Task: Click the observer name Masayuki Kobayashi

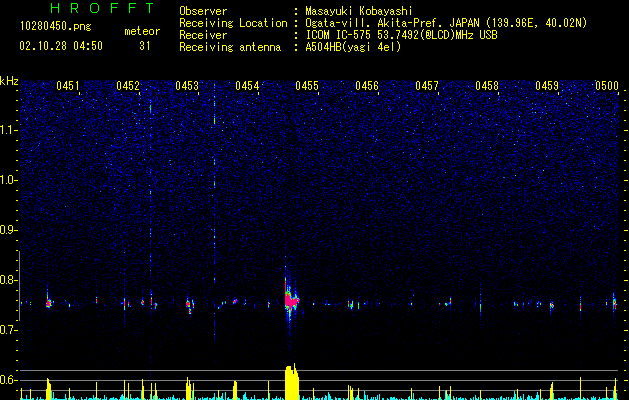Action: [359, 11]
